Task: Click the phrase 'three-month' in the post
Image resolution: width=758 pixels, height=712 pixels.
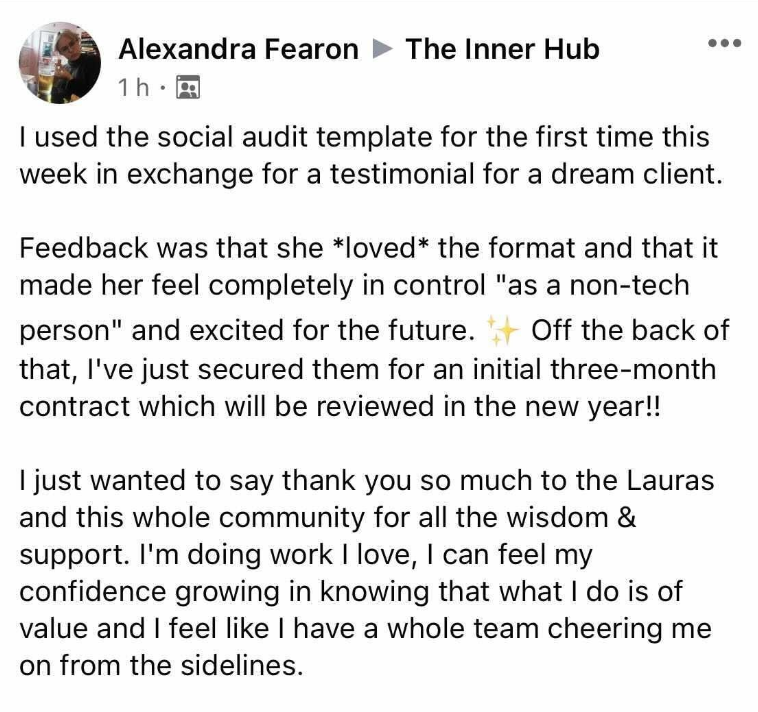Action: [633, 369]
